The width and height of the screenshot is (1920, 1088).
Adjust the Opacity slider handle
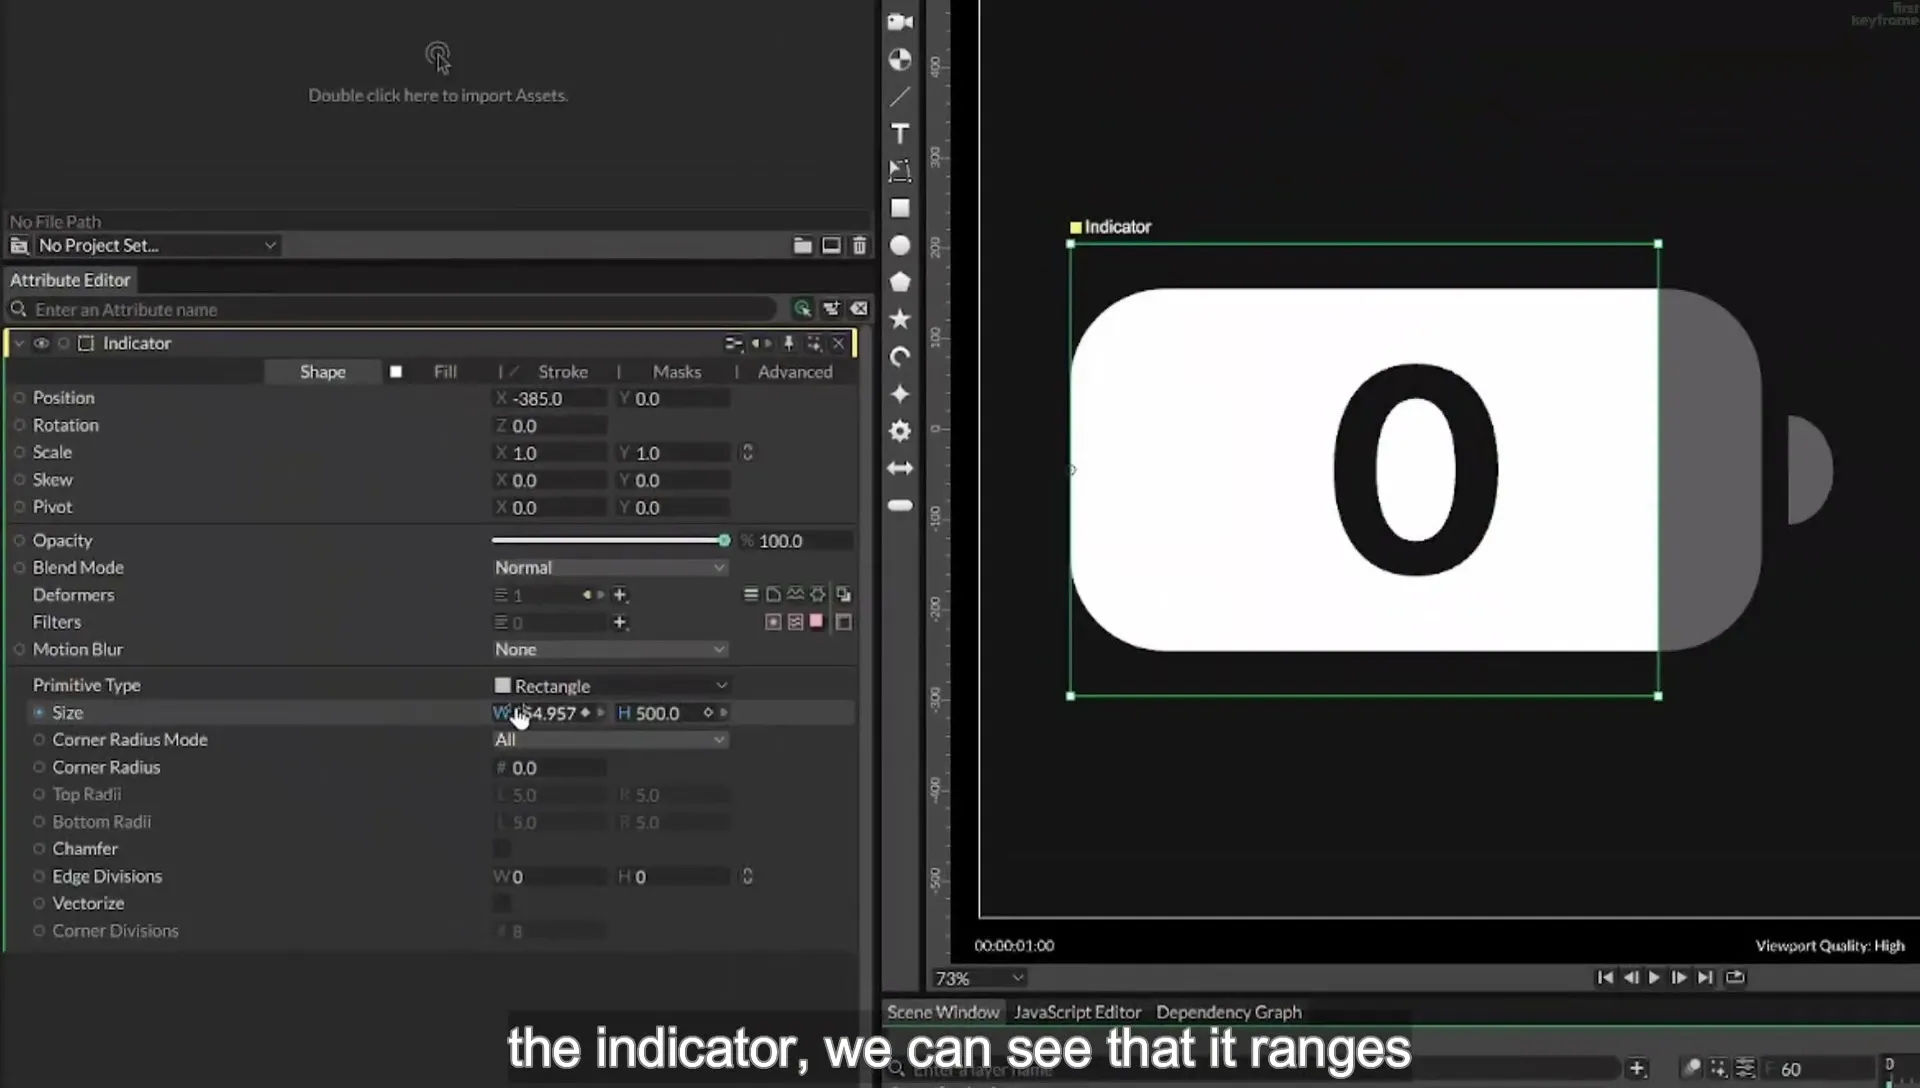point(724,541)
